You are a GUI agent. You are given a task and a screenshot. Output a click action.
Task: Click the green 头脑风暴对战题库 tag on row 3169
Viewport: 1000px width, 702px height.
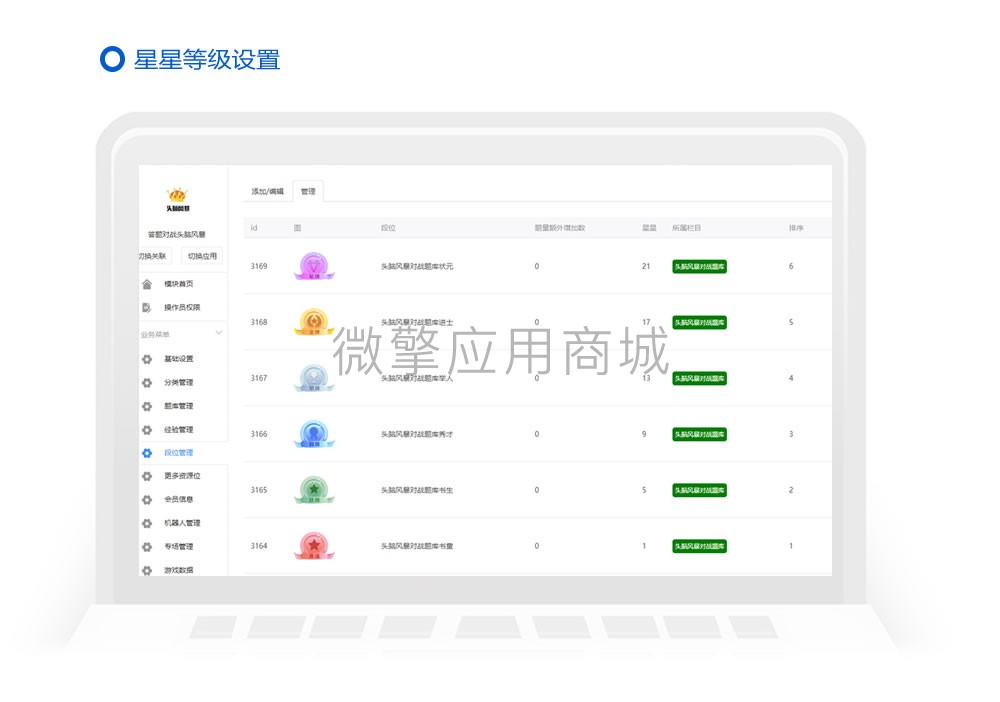click(x=701, y=266)
